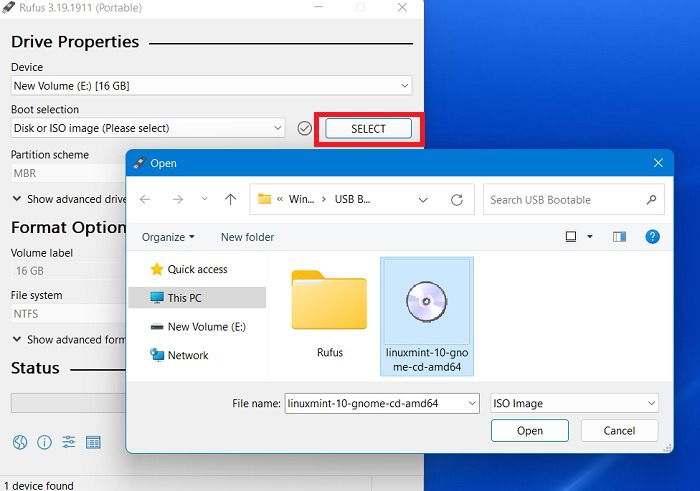Viewport: 700px width, 491px height.
Task: Go up one folder level arrow
Action: [x=230, y=199]
